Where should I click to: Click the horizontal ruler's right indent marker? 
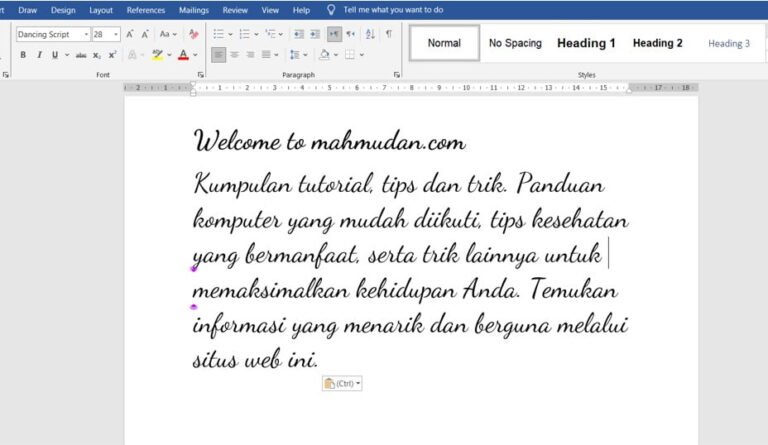[629, 91]
